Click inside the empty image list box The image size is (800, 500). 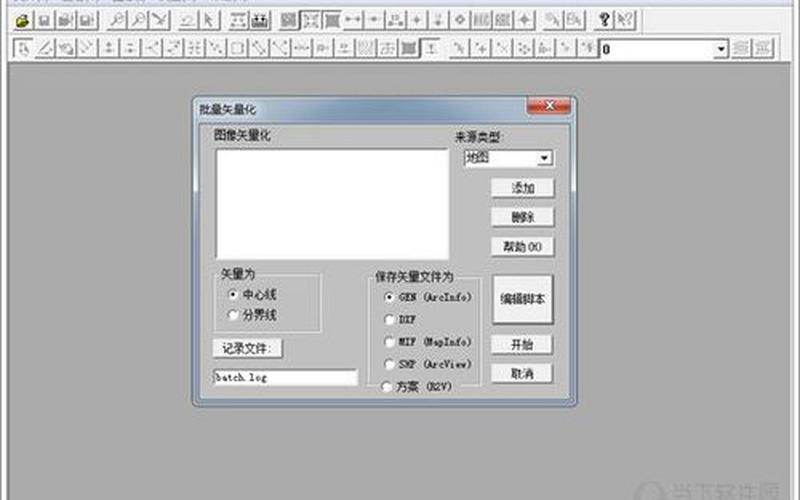332,204
